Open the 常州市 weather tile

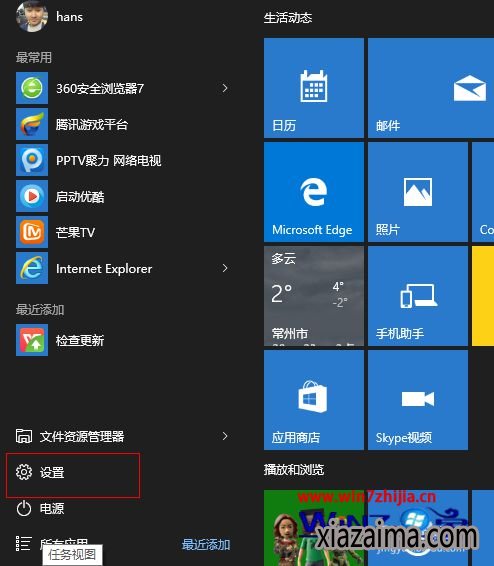(x=314, y=296)
